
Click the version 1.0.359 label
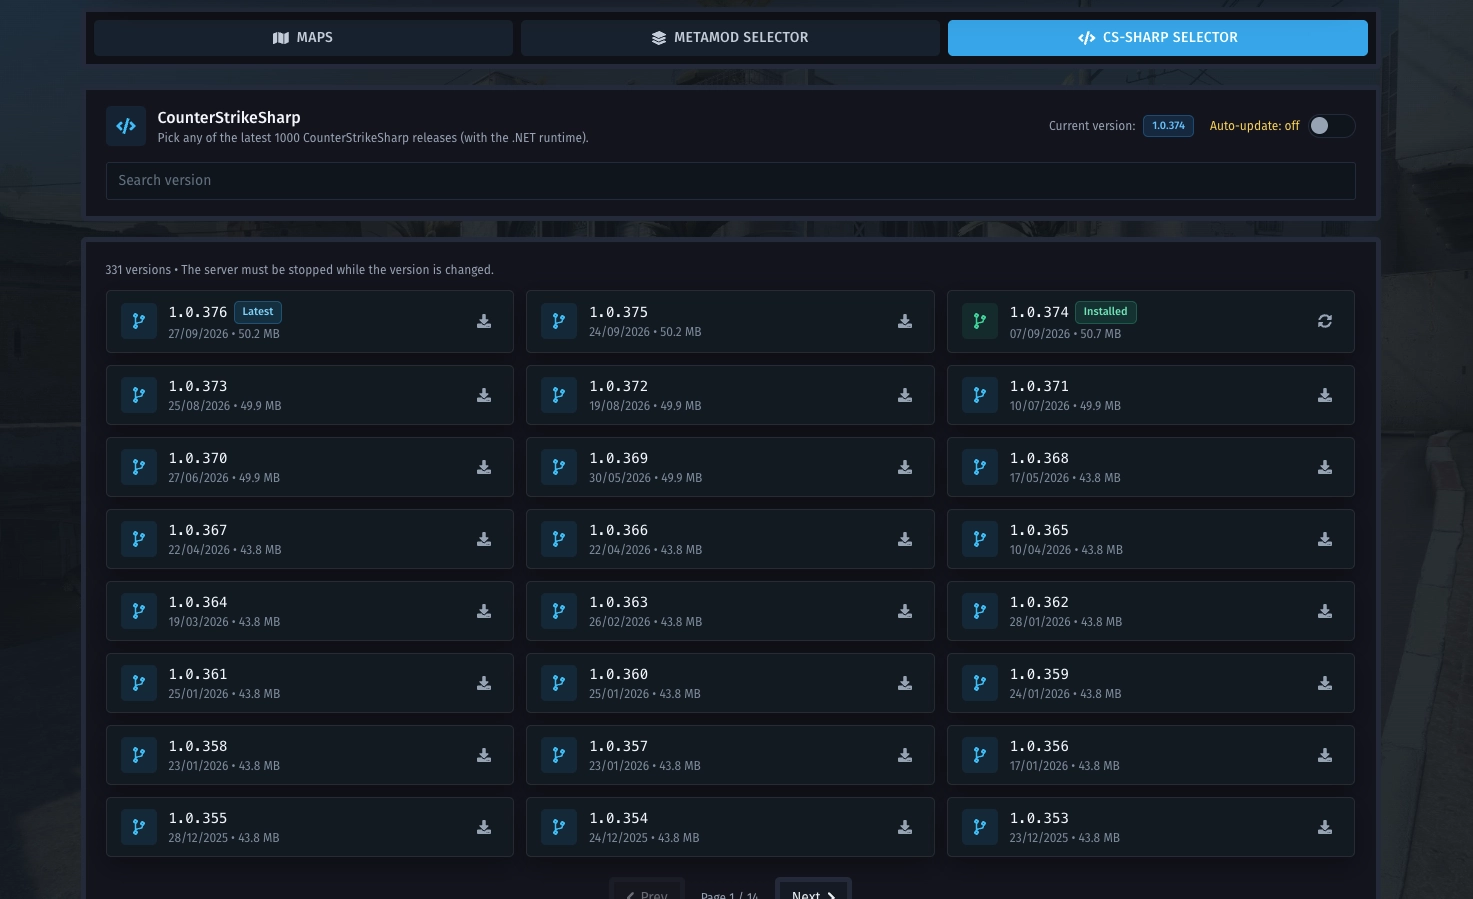point(1039,674)
